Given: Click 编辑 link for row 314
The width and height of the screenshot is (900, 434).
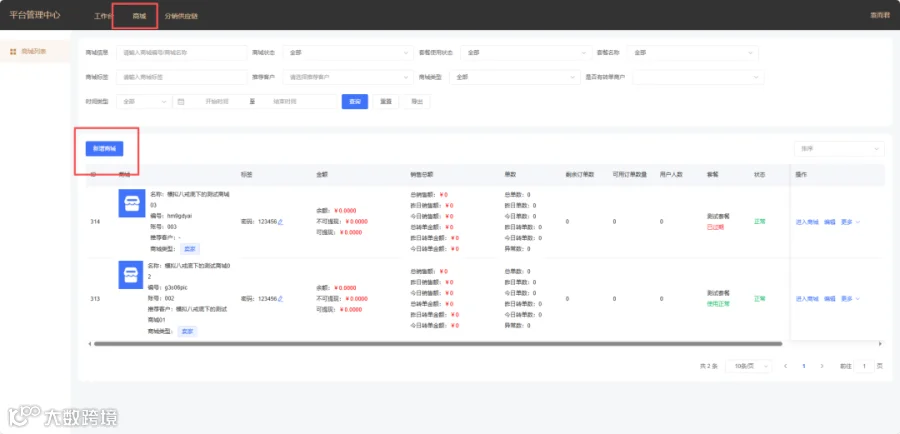Looking at the screenshot, I should pyautogui.click(x=829, y=222).
